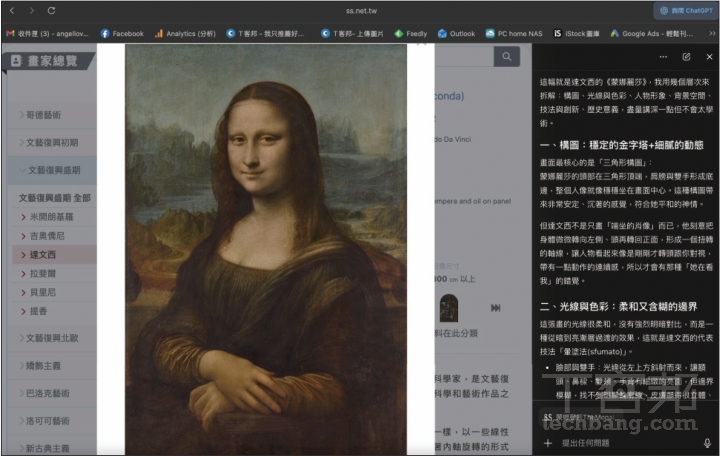
Task: Click the magnifier search button
Action: 506,56
